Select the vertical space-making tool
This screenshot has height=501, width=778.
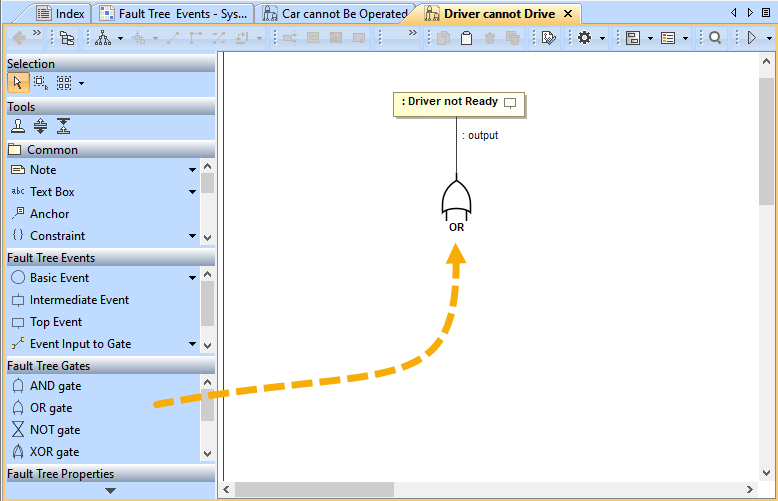click(x=64, y=126)
